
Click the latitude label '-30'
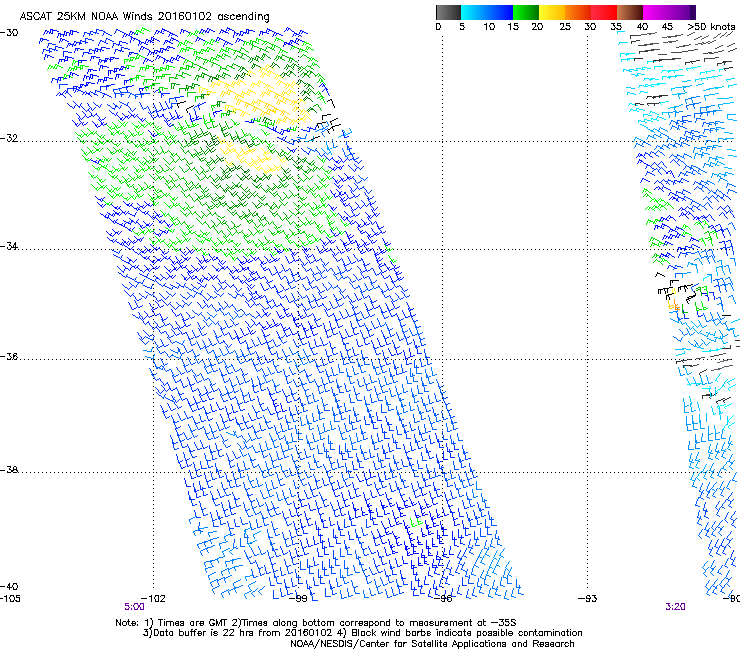click(9, 33)
